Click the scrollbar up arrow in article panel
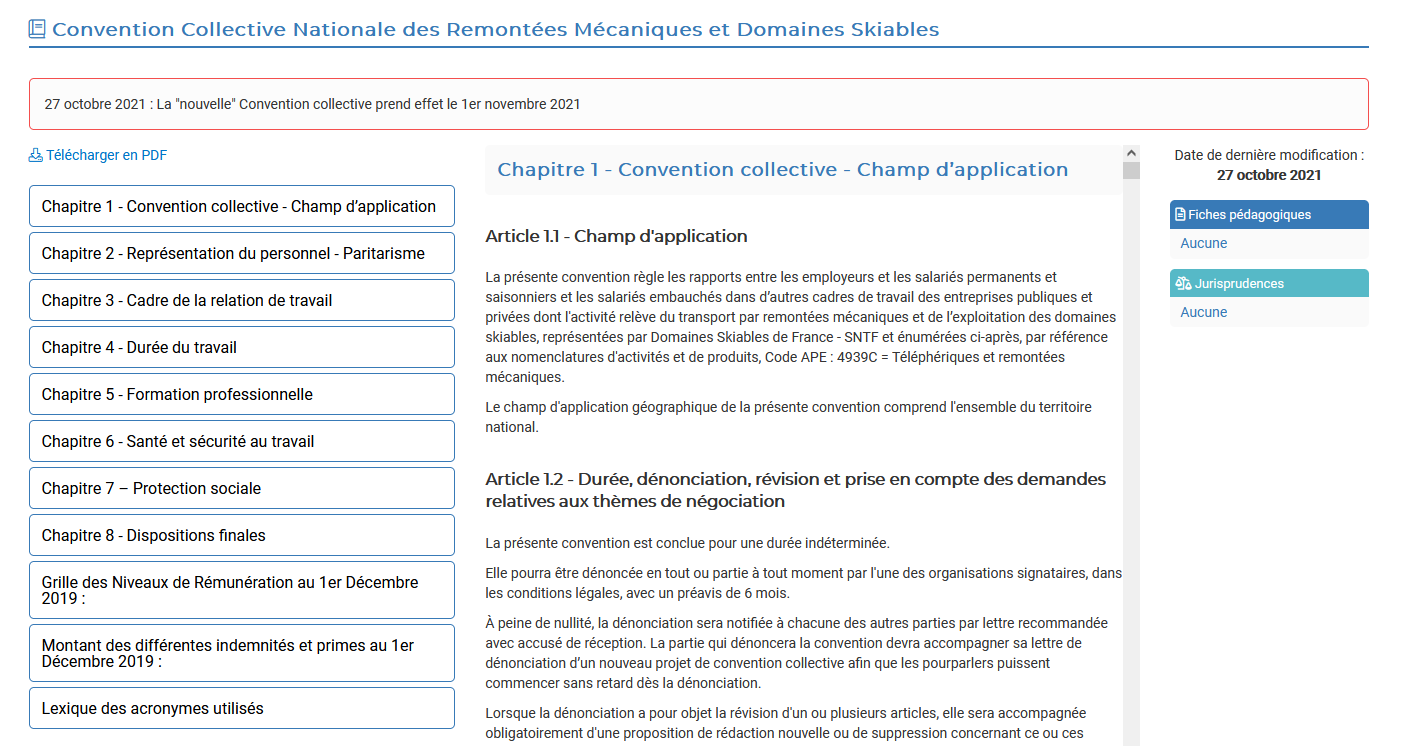Image resolution: width=1425 pixels, height=746 pixels. (x=1131, y=154)
